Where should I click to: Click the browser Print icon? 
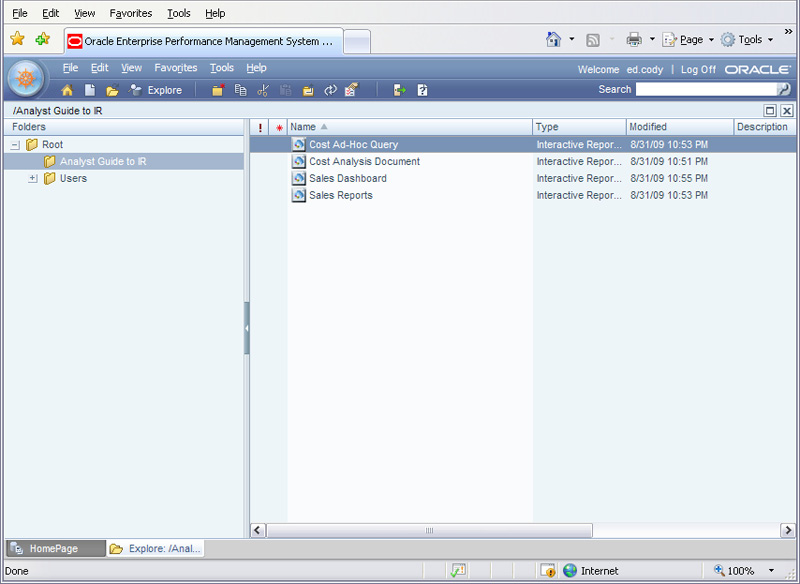coord(634,39)
